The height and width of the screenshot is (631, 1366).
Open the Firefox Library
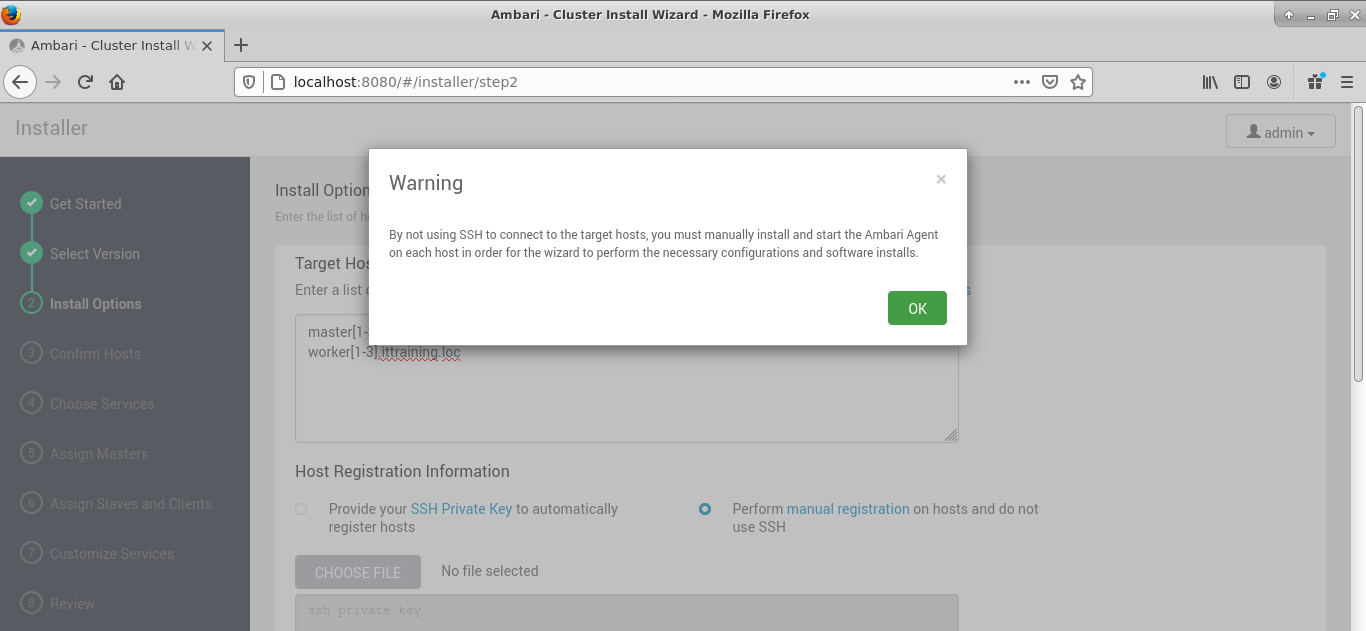[1210, 82]
